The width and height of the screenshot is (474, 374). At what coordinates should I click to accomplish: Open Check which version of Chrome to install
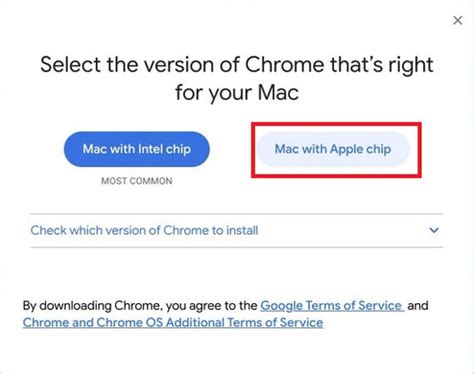(x=237, y=230)
